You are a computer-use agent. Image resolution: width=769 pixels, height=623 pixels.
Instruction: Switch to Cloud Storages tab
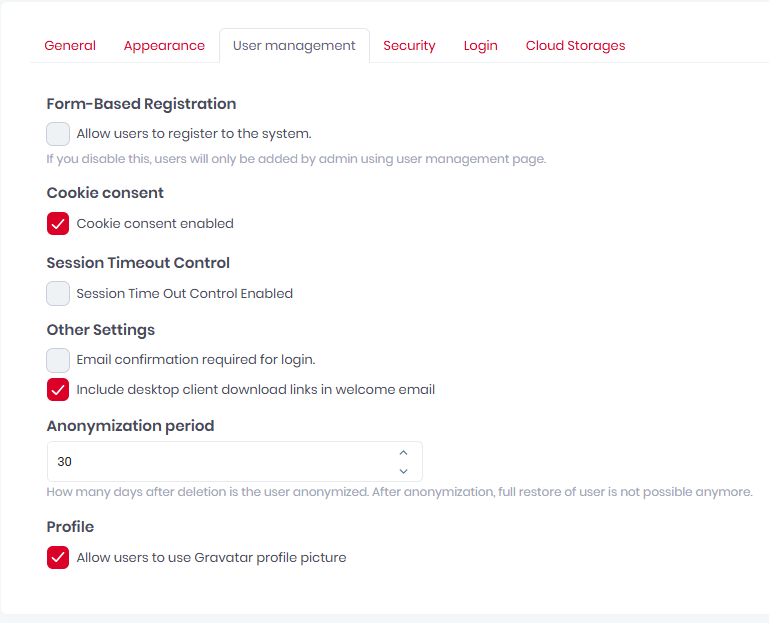pos(575,46)
